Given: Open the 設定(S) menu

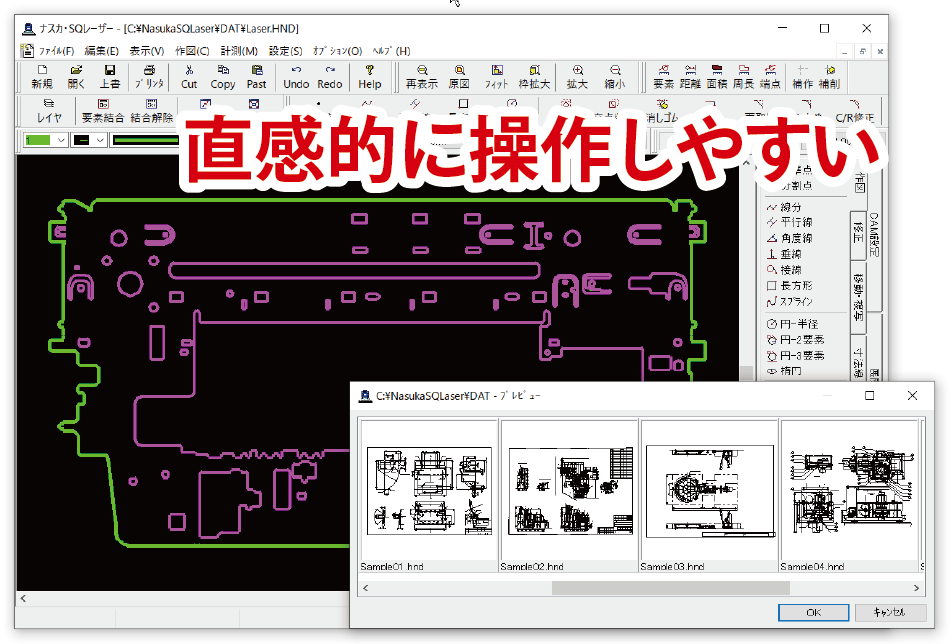Looking at the screenshot, I should click(x=285, y=51).
